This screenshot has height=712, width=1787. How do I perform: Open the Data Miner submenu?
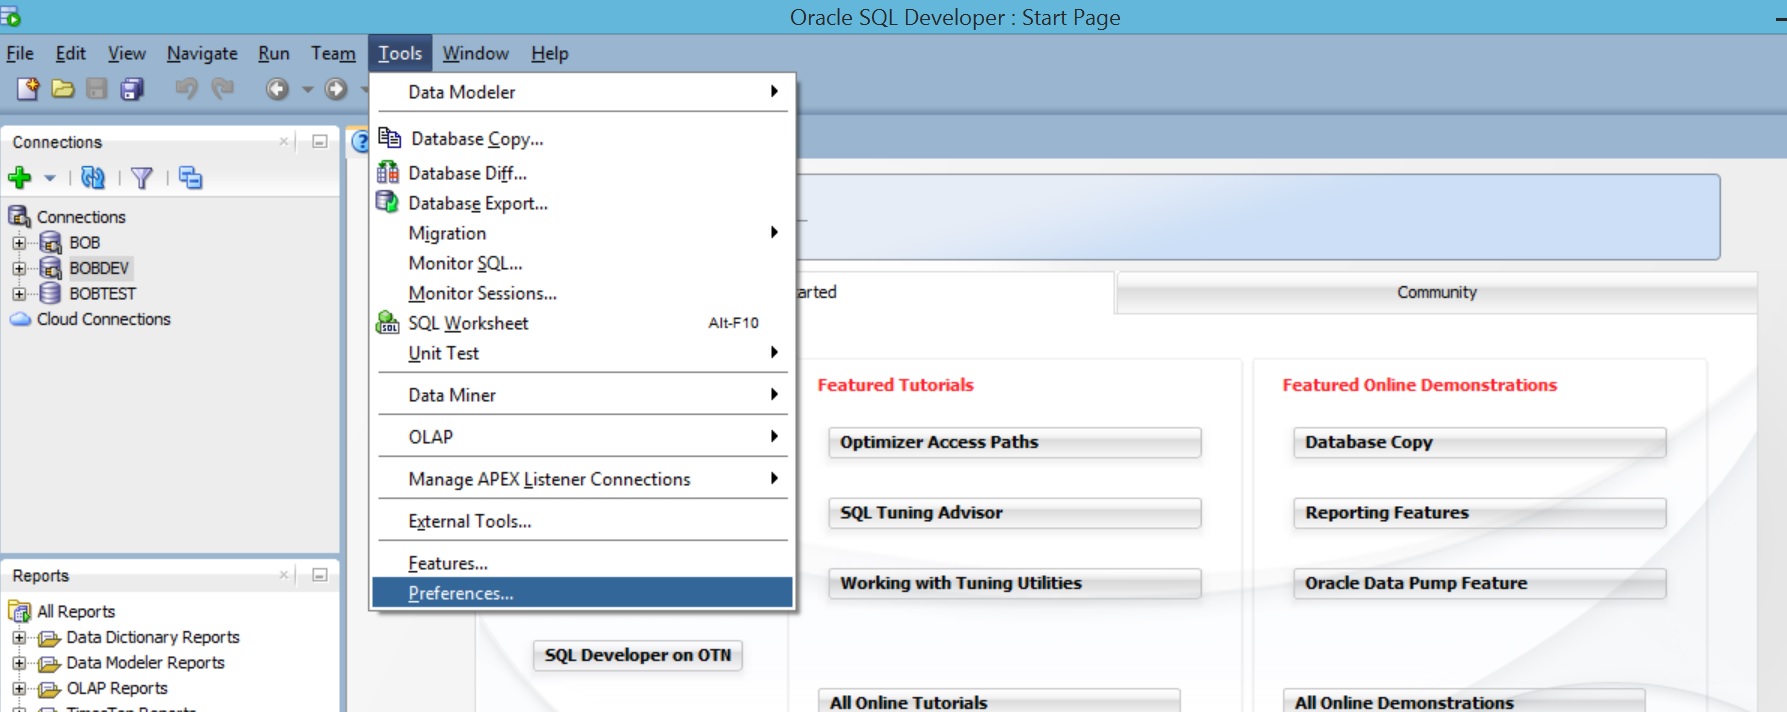coord(583,395)
